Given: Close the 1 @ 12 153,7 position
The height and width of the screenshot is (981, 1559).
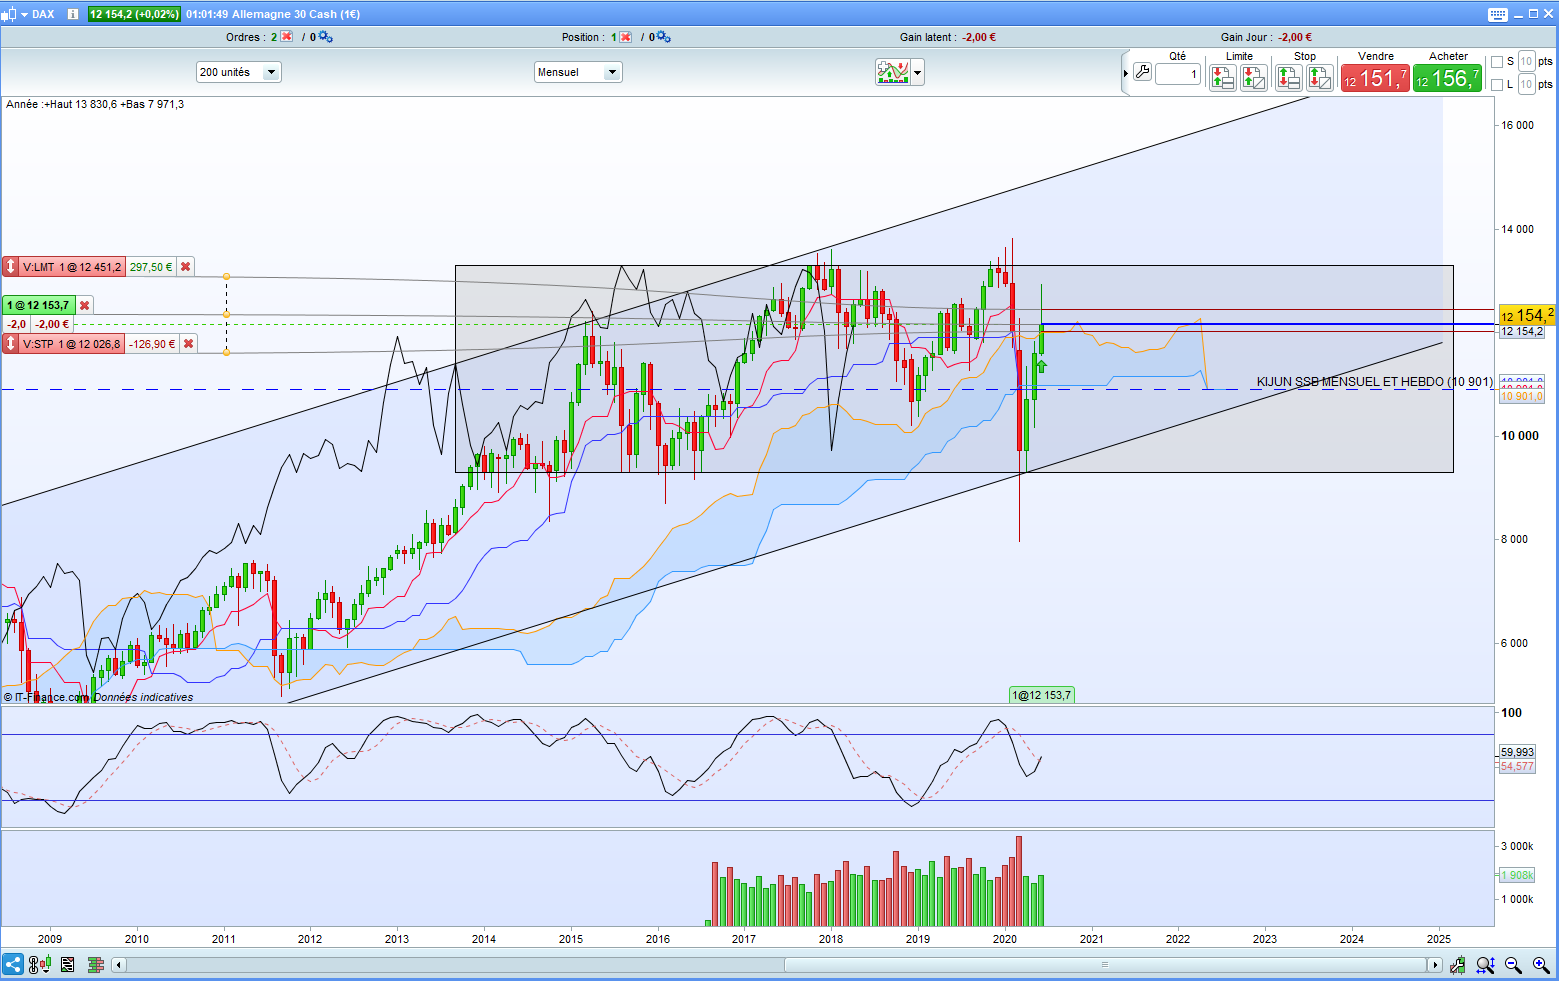Looking at the screenshot, I should pyautogui.click(x=85, y=305).
